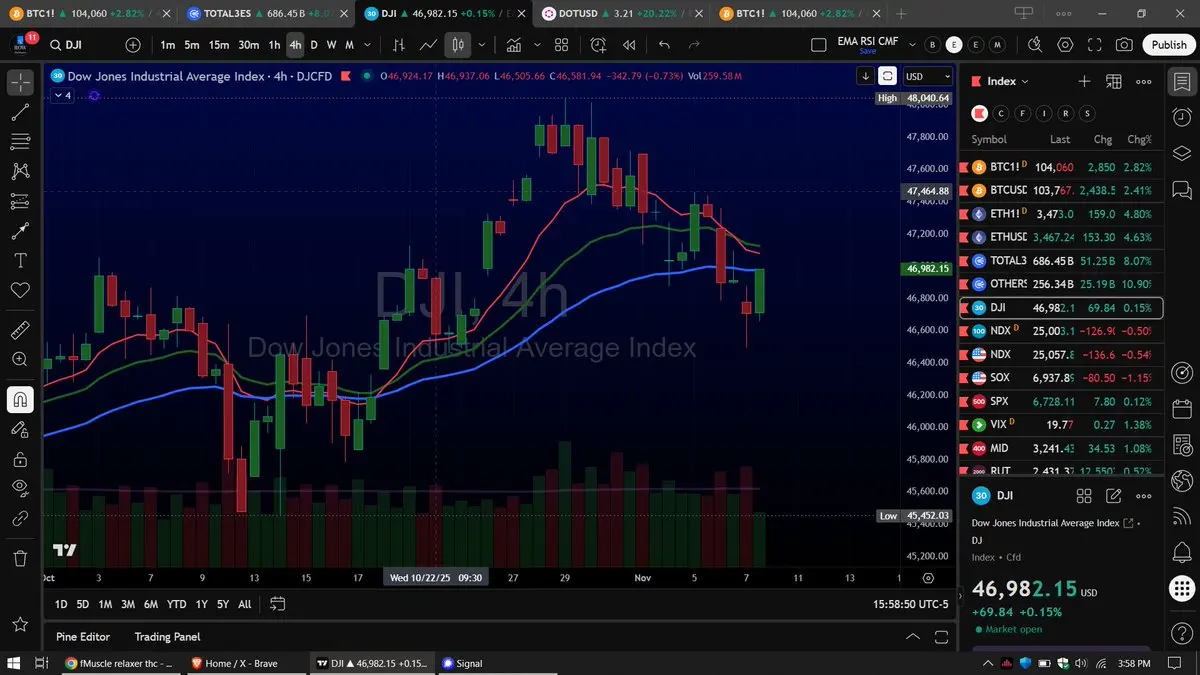Image resolution: width=1200 pixels, height=675 pixels.
Task: Open favorites star in the left toolbar
Action: coord(20,624)
